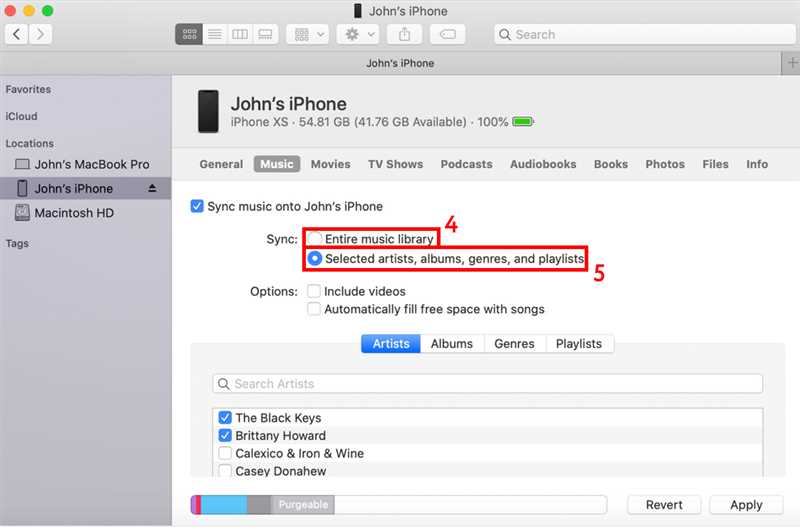The height and width of the screenshot is (527, 800).
Task: Click the blue storage bar segment
Action: pyautogui.click(x=224, y=505)
